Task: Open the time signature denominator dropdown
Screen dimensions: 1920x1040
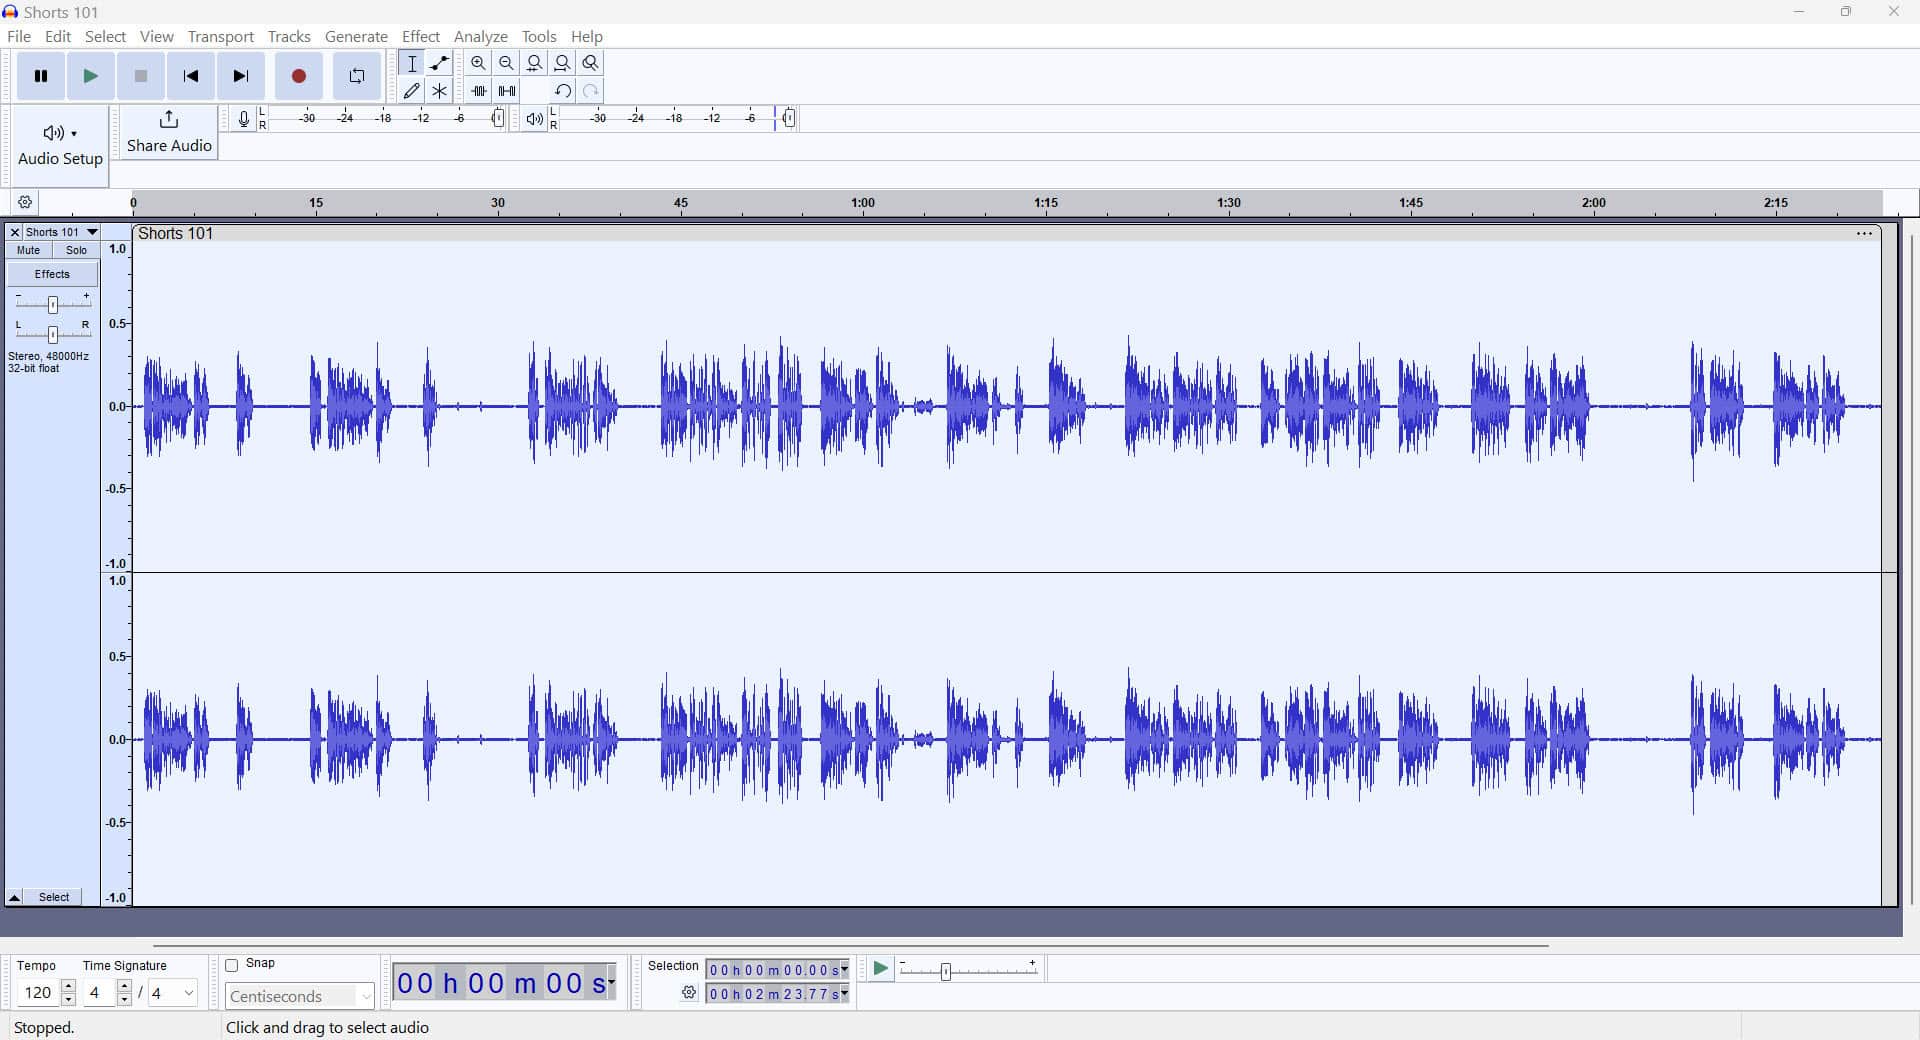Action: point(187,993)
